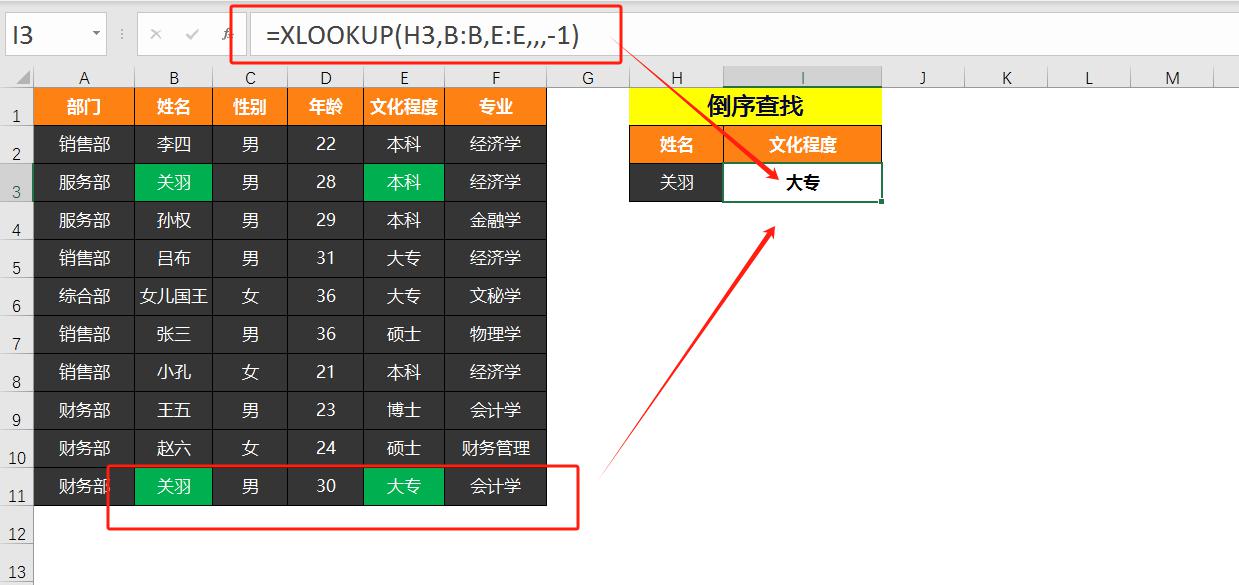The width and height of the screenshot is (1239, 585).
Task: Select column A header
Action: [x=84, y=78]
